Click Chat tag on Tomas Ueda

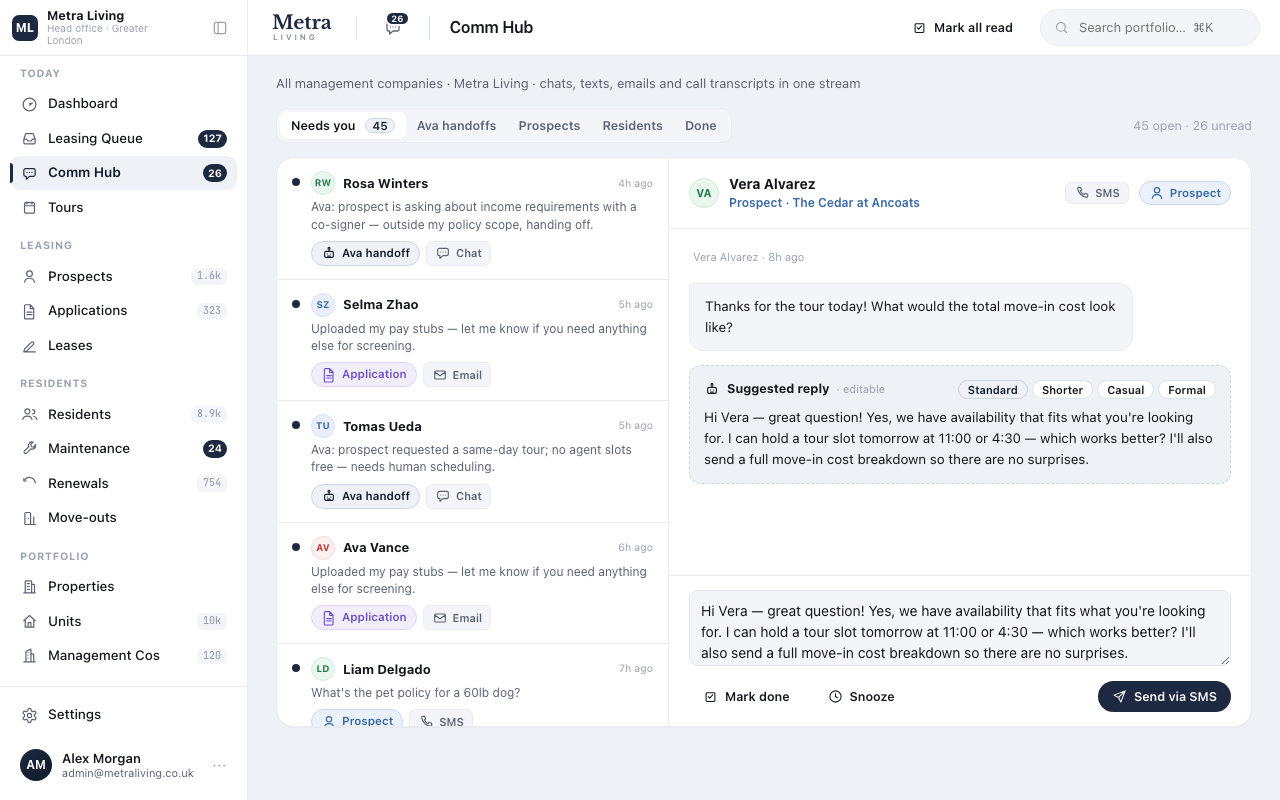click(x=459, y=496)
